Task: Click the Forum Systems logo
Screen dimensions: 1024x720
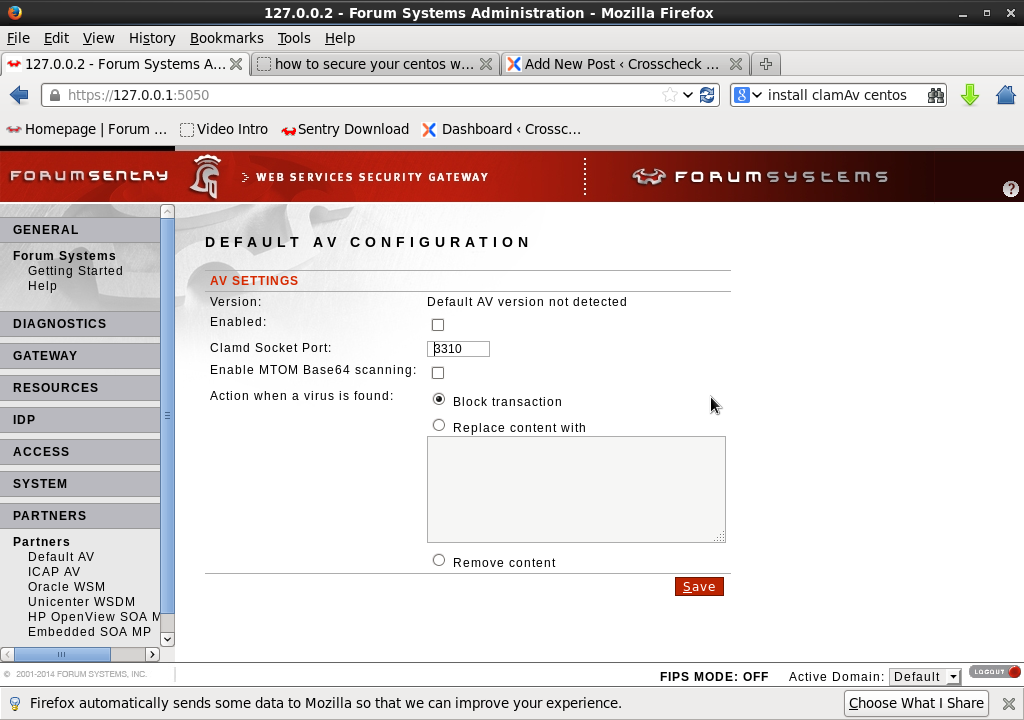Action: (x=760, y=176)
